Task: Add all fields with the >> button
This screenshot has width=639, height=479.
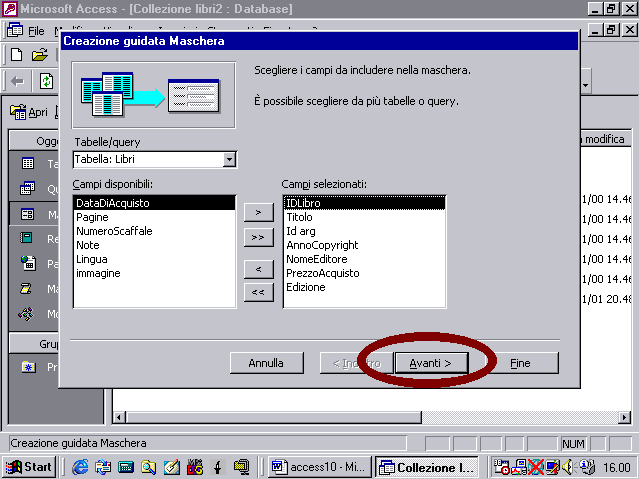Action: [258, 237]
